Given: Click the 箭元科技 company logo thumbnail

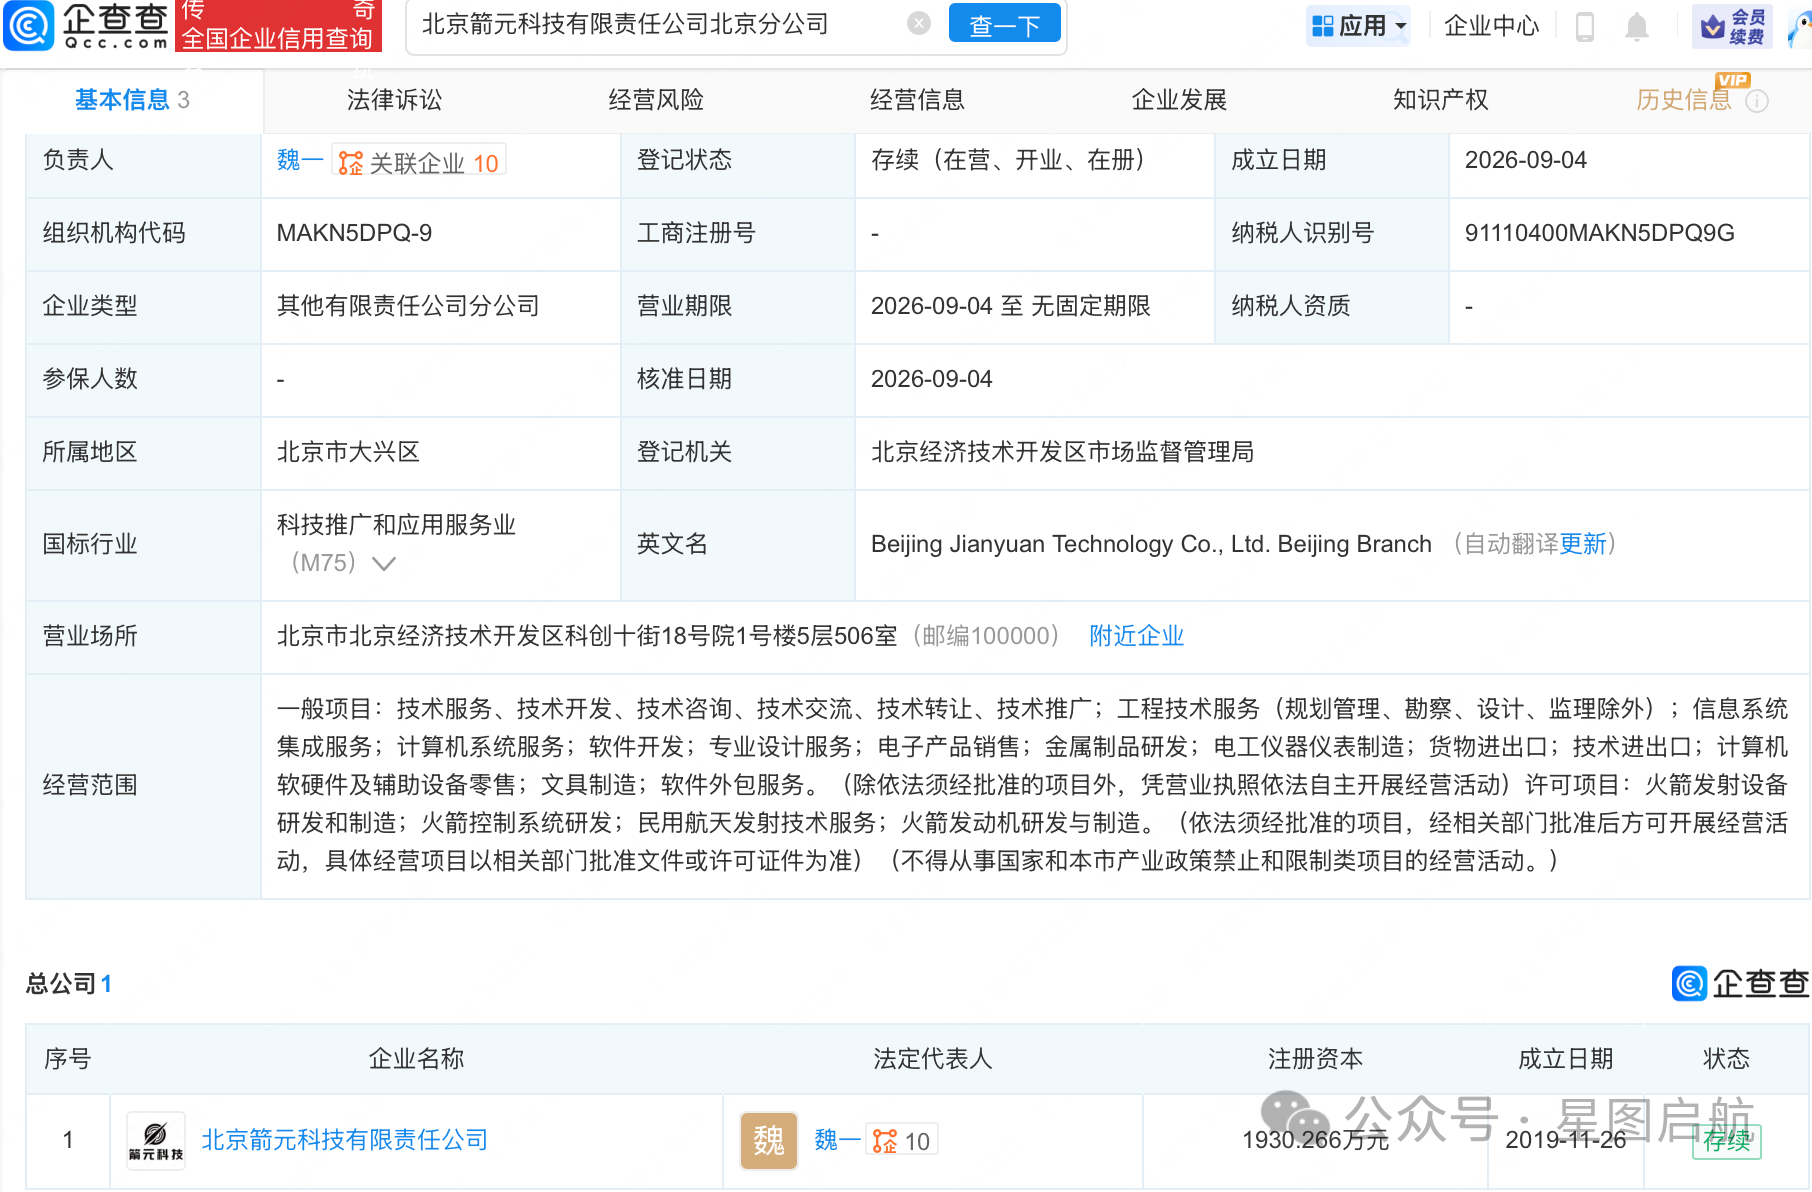Looking at the screenshot, I should click(155, 1140).
